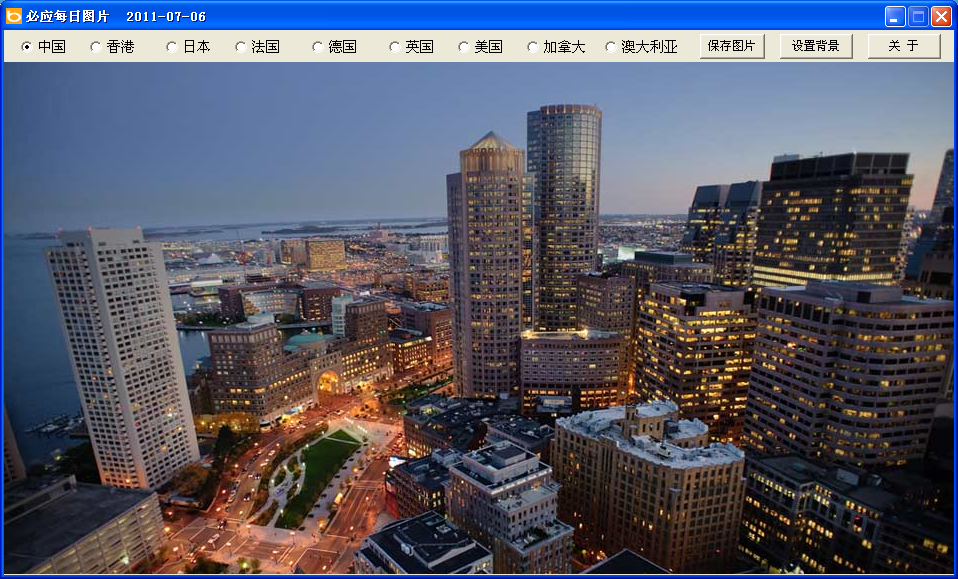
Task: Click the date 2011-07-06 in title bar
Action: (x=166, y=17)
